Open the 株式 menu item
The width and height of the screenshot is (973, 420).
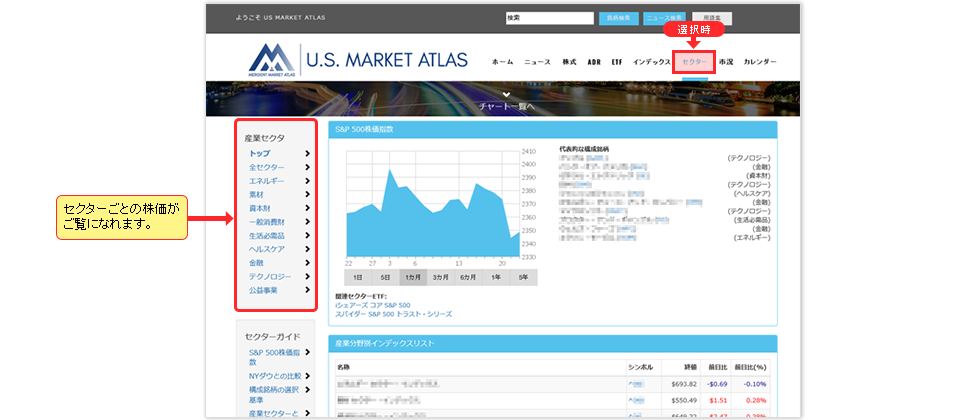569,62
